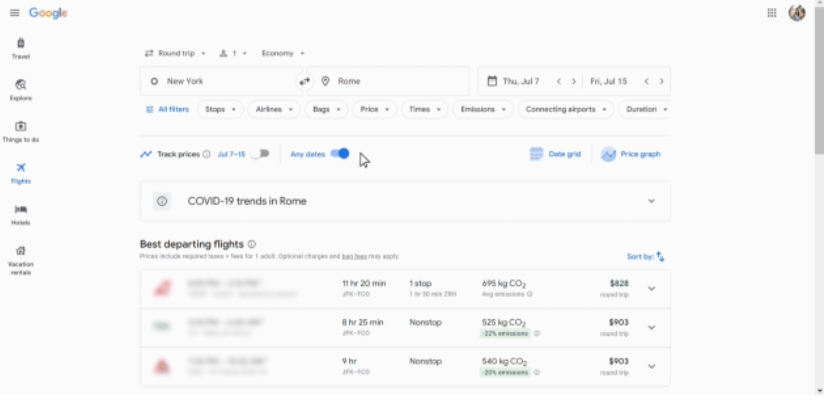Open the Price filter
Screen dimensions: 826x406
(x=375, y=110)
